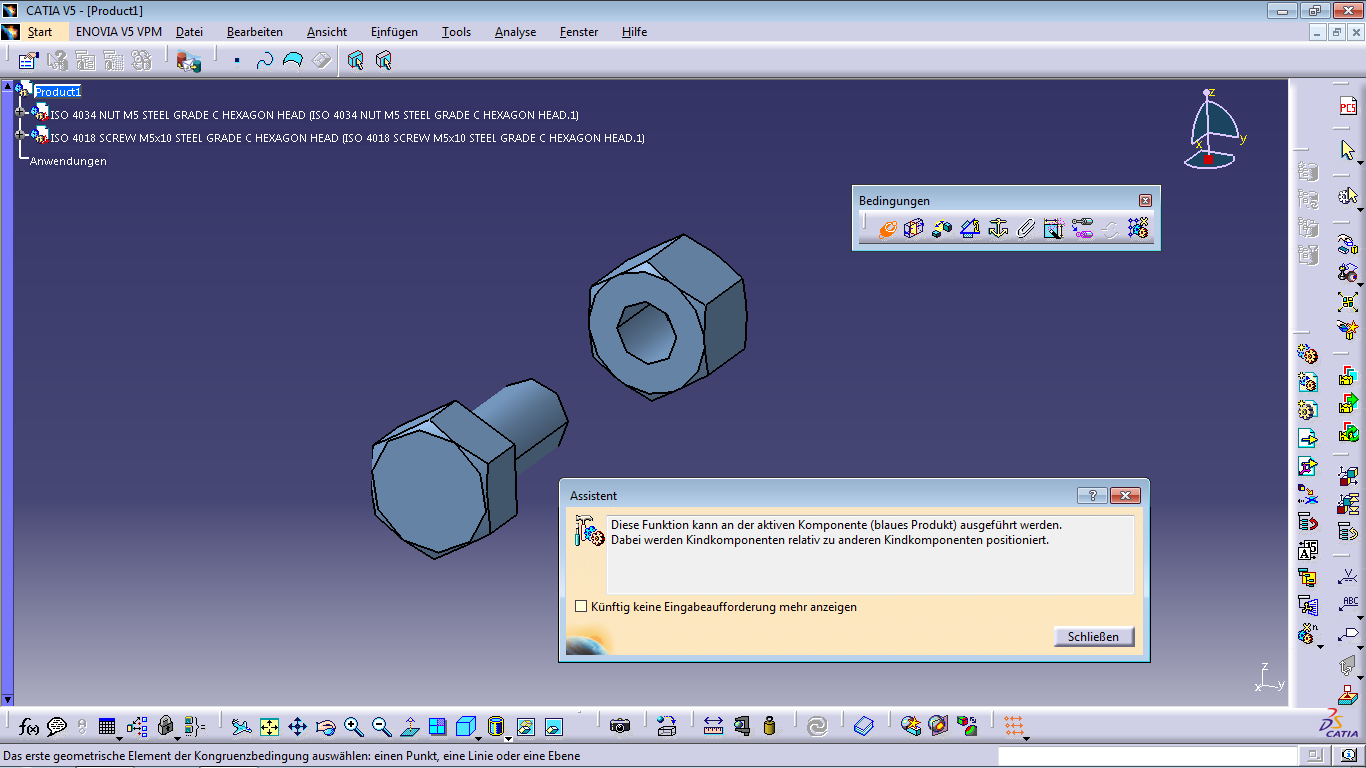
Task: Pick the Contact constraint tool in Bedingungen
Action: (x=914, y=229)
